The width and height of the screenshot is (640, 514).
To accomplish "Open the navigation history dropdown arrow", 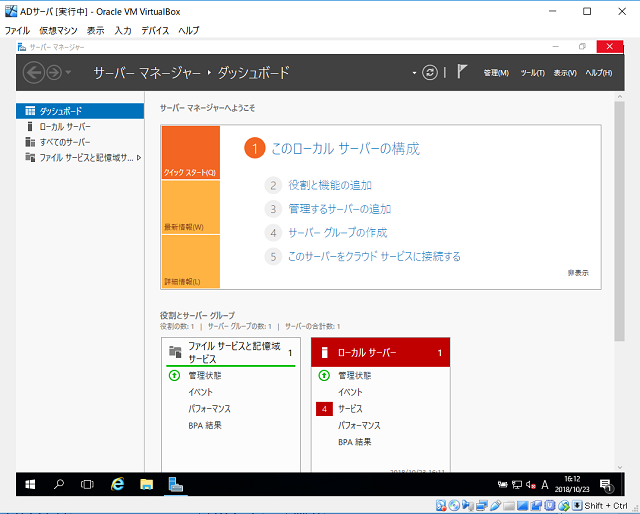I will (x=68, y=73).
